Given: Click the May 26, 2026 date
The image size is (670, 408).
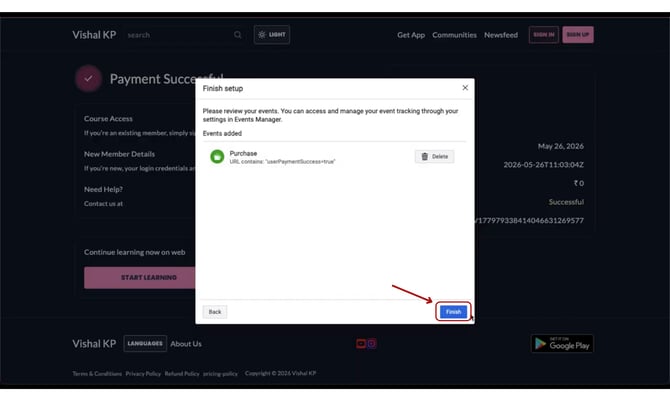Looking at the screenshot, I should [561, 146].
